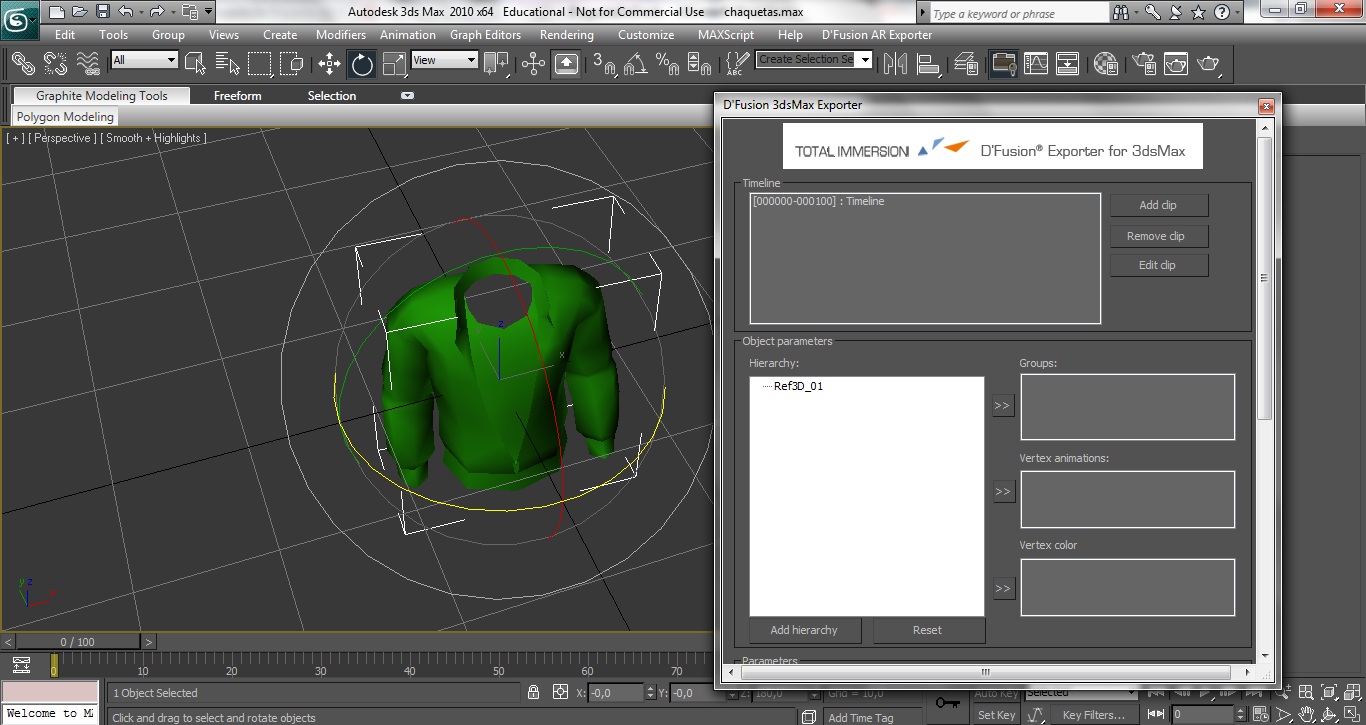Viewport: 1366px width, 725px height.
Task: Open the Material Editor sphere icon
Action: point(1105,64)
